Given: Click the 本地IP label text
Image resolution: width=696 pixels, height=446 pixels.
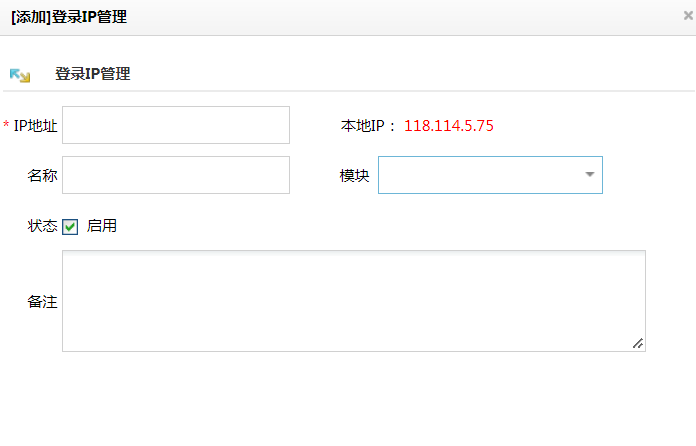Looking at the screenshot, I should [368, 126].
